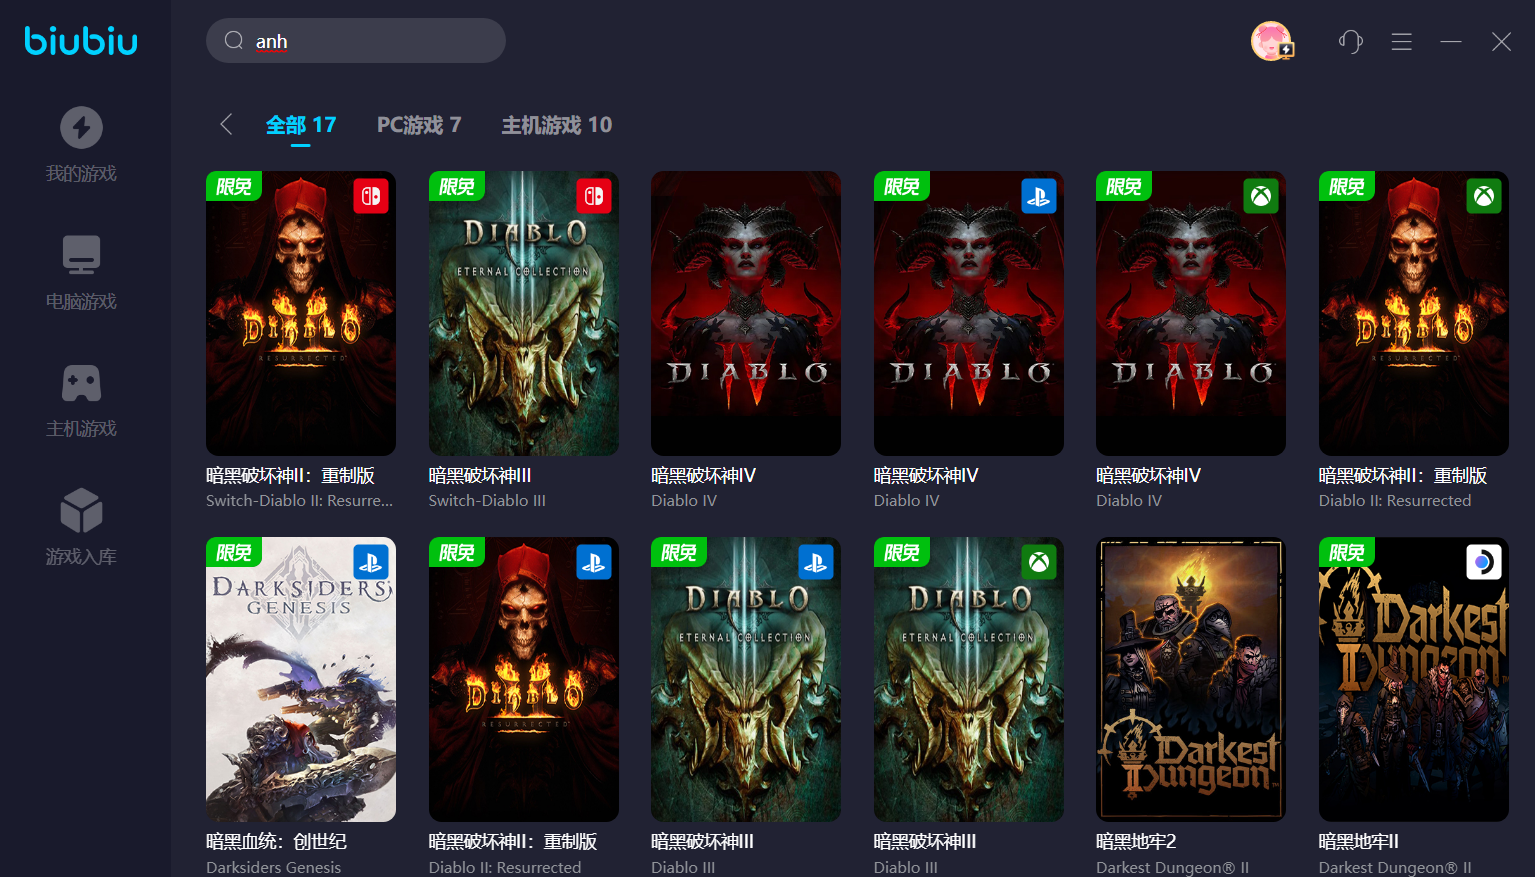The width and height of the screenshot is (1535, 877).
Task: Open the Switch-Diablo III Eternal Collection cover
Action: pyautogui.click(x=523, y=313)
